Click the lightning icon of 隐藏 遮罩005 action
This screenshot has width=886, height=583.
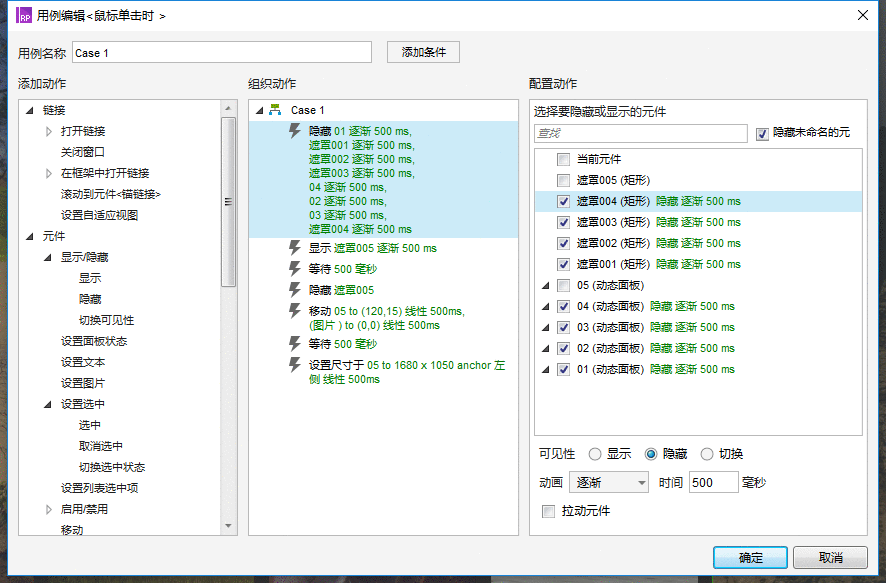pos(295,290)
